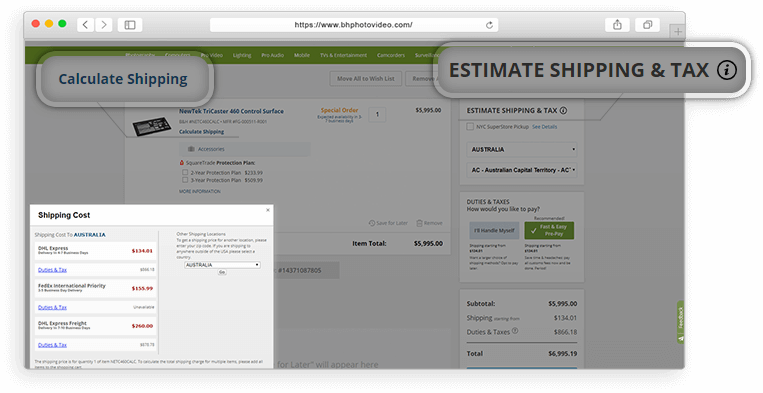Reload the page with refresh icon

pyautogui.click(x=489, y=25)
